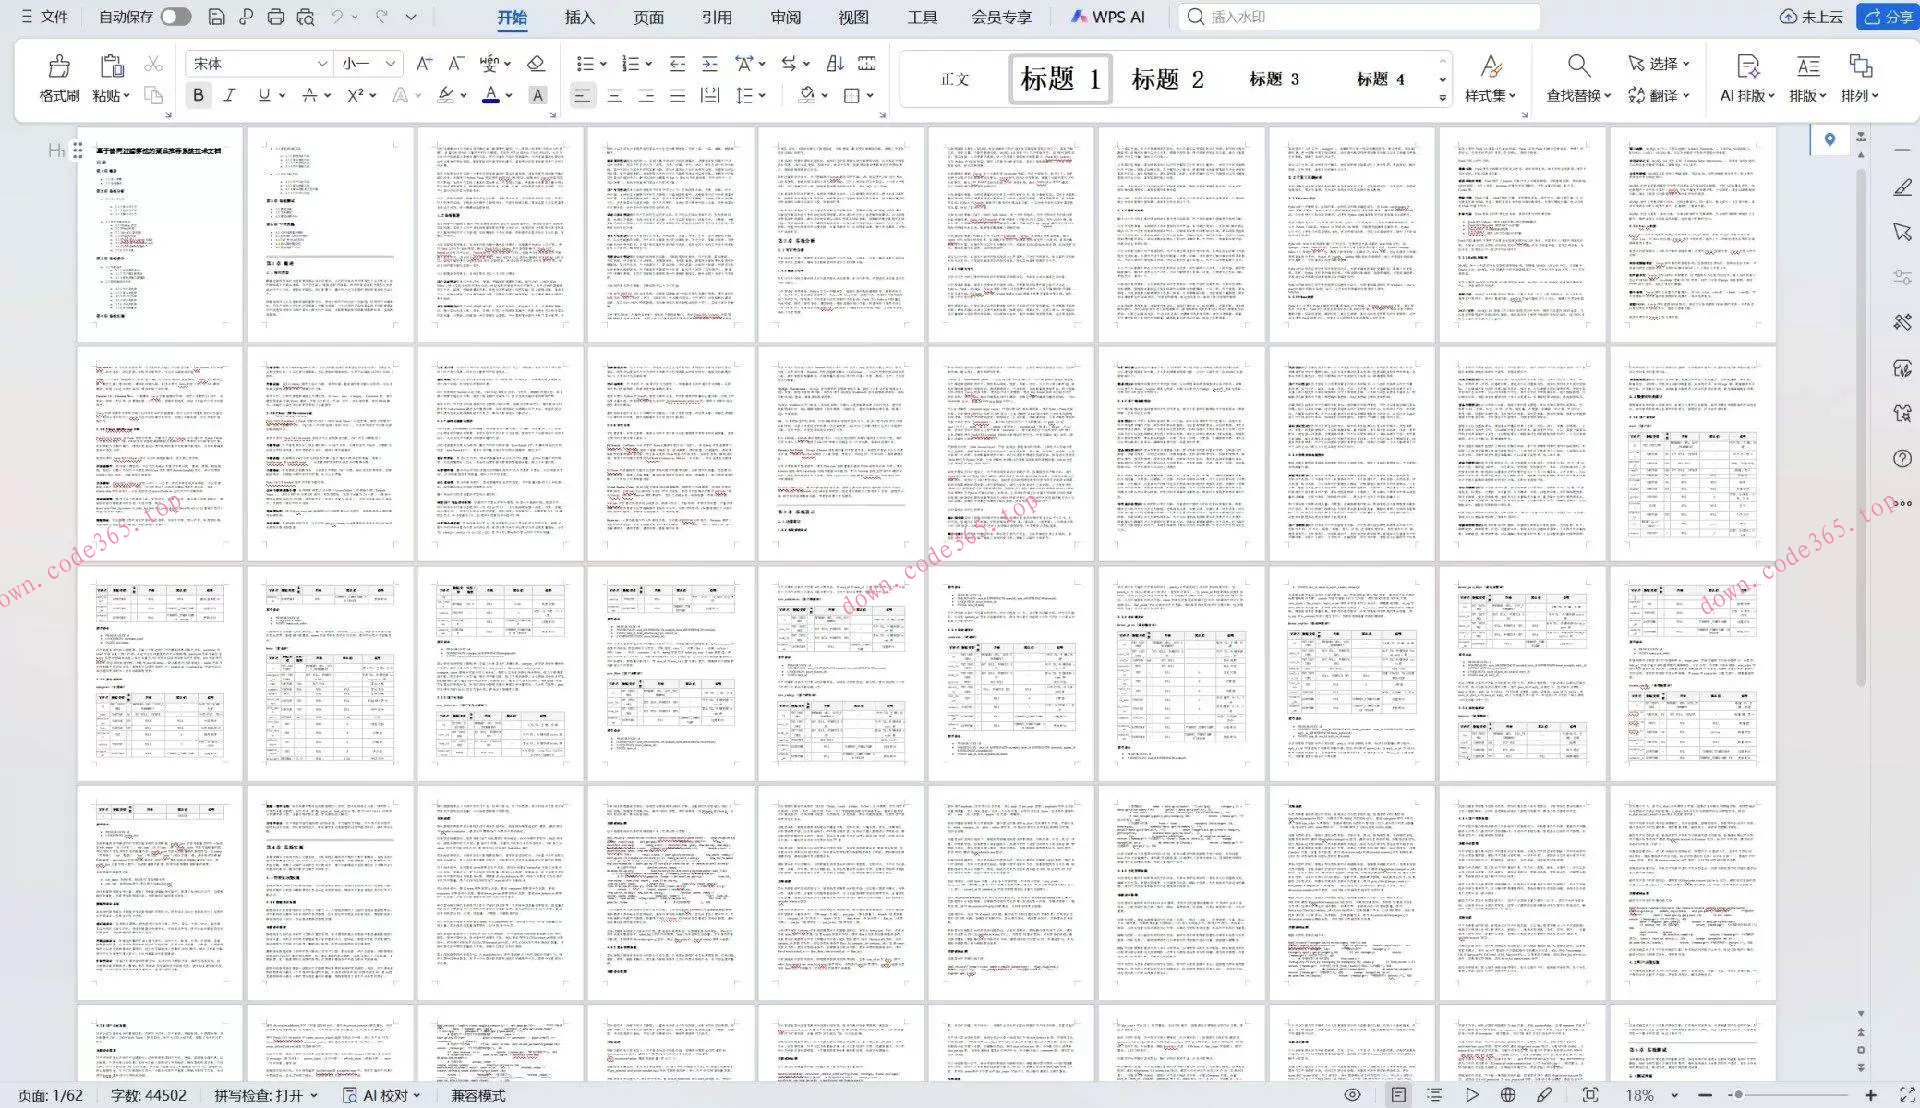
Task: Click the sort text icon
Action: point(835,64)
